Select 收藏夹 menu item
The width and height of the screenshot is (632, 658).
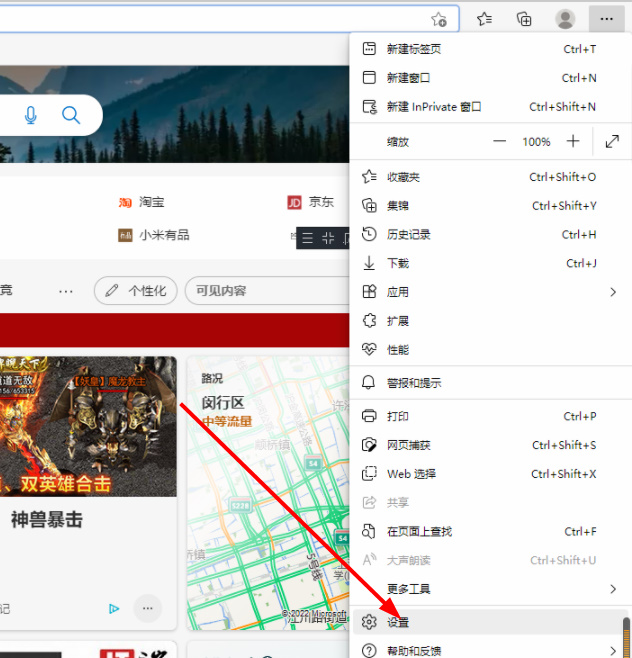coord(490,177)
